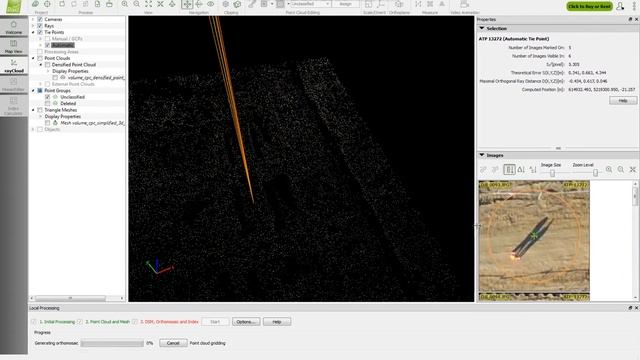The height and width of the screenshot is (360, 640).
Task: Click the clip point cloud icon
Action: tap(226, 4)
